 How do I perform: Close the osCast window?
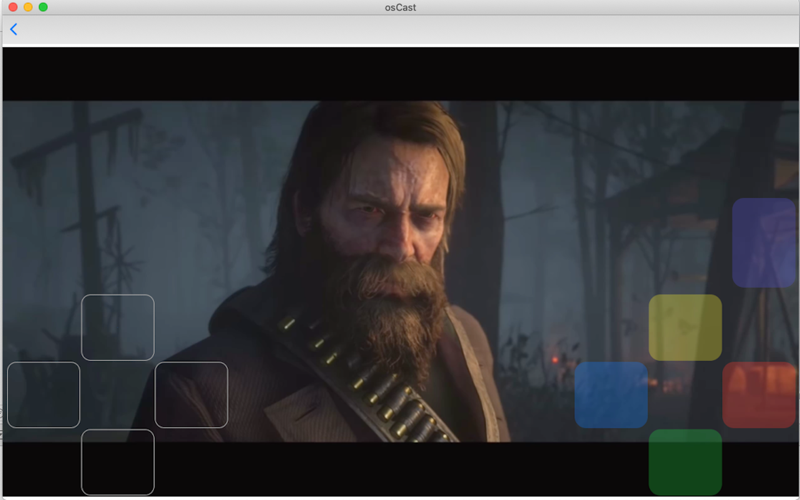tap(13, 7)
